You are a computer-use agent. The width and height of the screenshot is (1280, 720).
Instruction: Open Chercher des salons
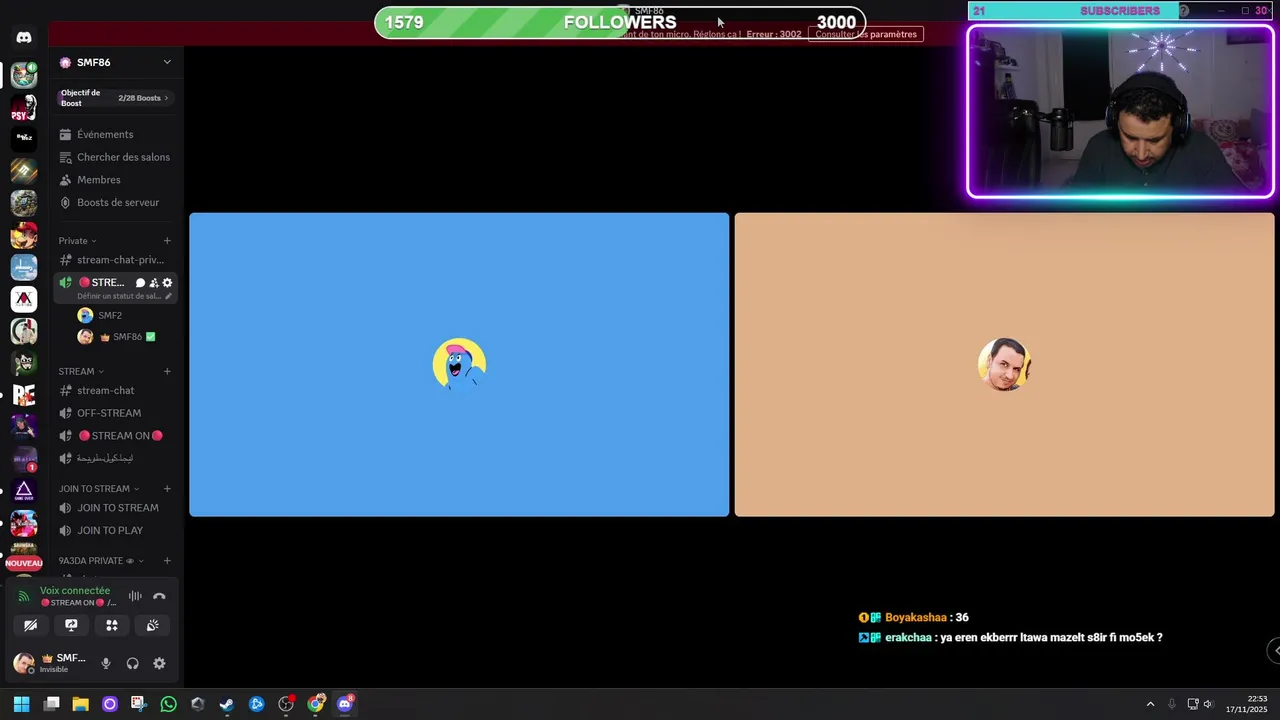click(x=117, y=157)
